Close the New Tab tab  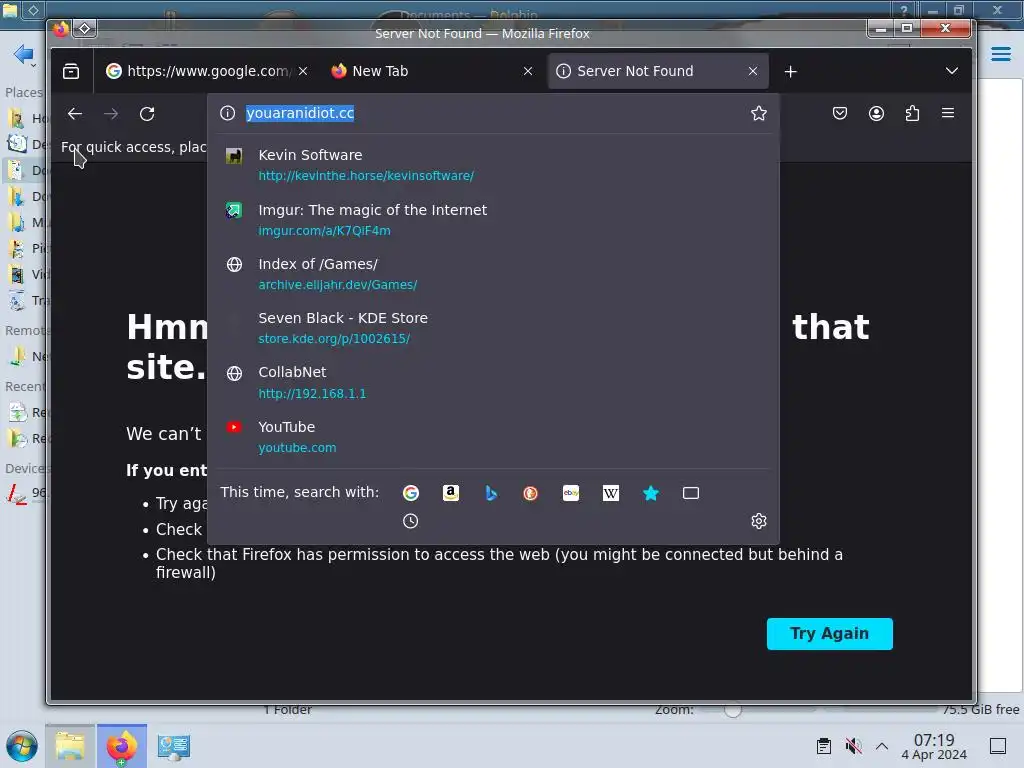tap(528, 71)
